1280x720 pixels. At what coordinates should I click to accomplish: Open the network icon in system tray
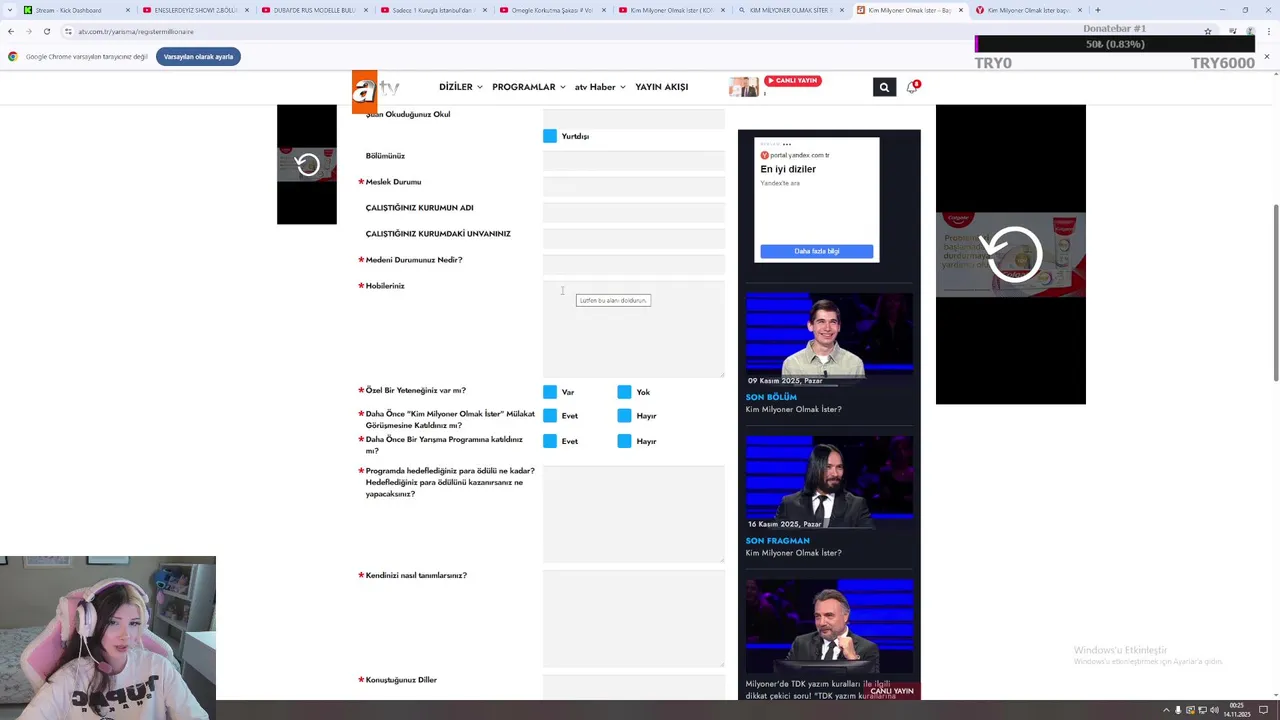pos(1202,710)
